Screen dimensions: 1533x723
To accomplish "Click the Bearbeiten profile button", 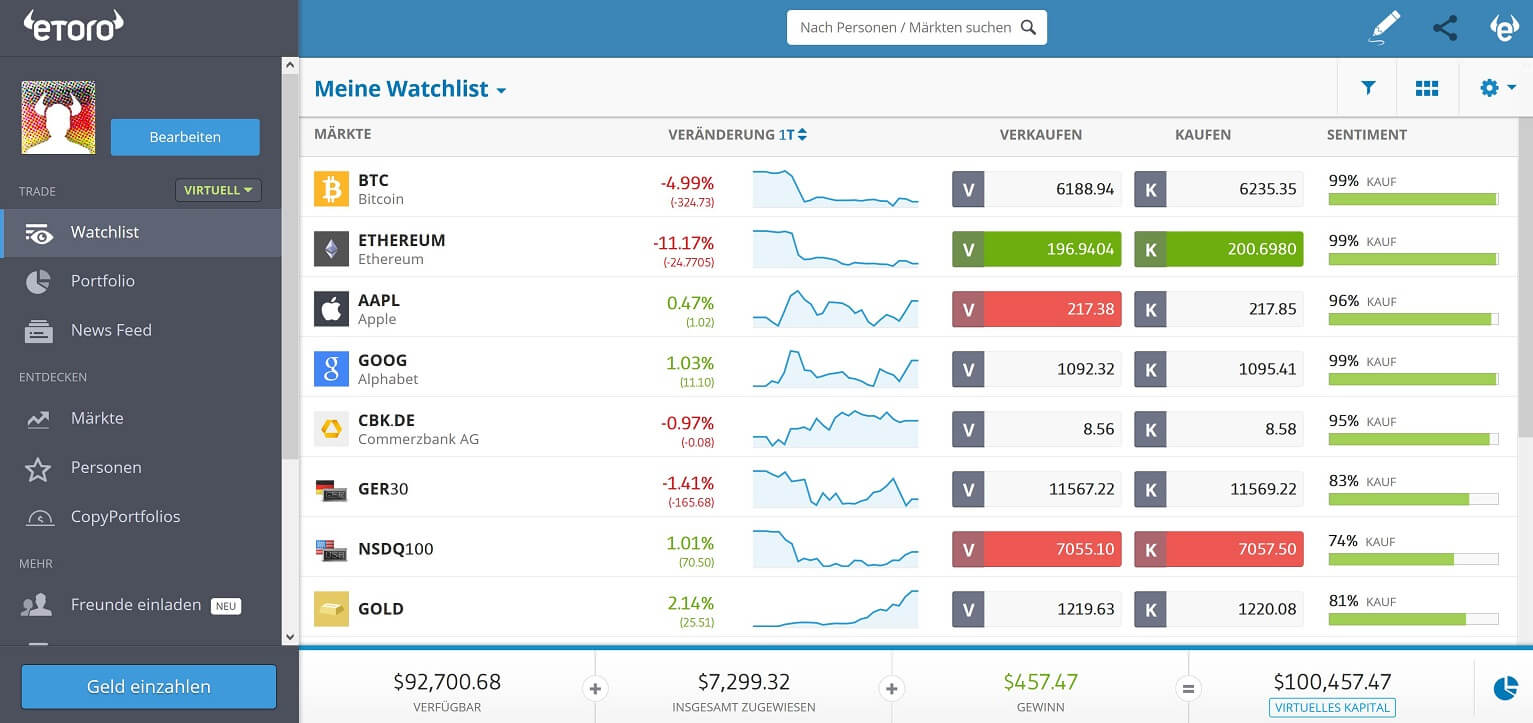I will (185, 137).
